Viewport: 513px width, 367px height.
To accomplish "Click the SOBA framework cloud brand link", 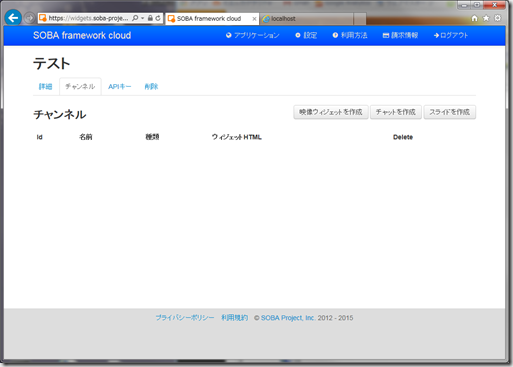I will 82,35.
